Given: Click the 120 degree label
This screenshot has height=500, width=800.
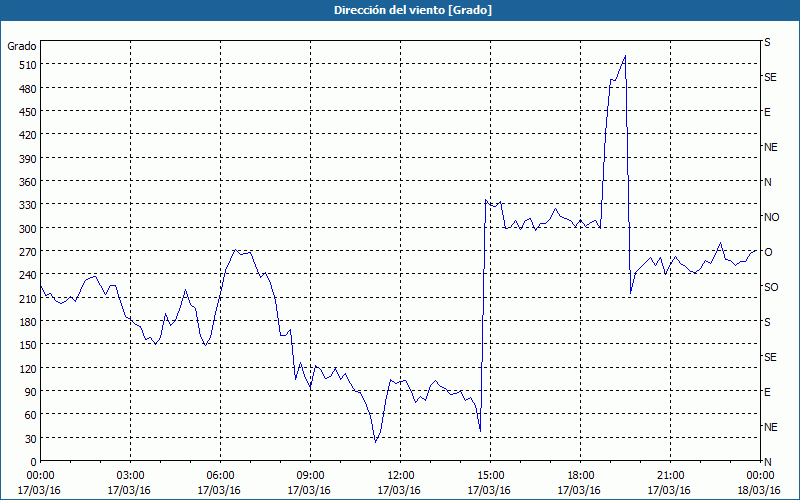Looking at the screenshot, I should point(27,368).
